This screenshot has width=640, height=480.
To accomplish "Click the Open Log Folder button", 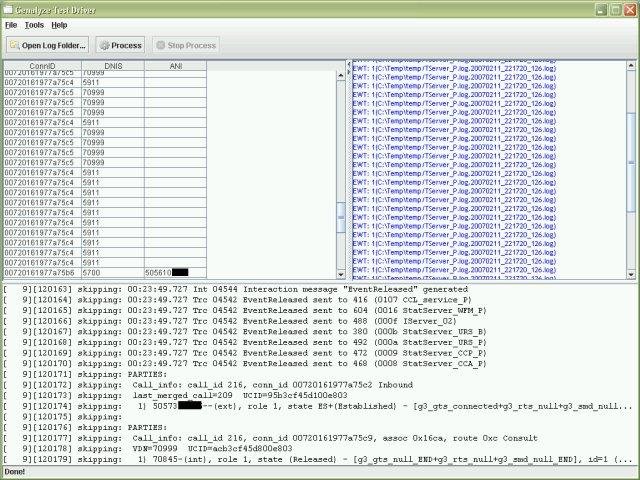I will [x=47, y=45].
